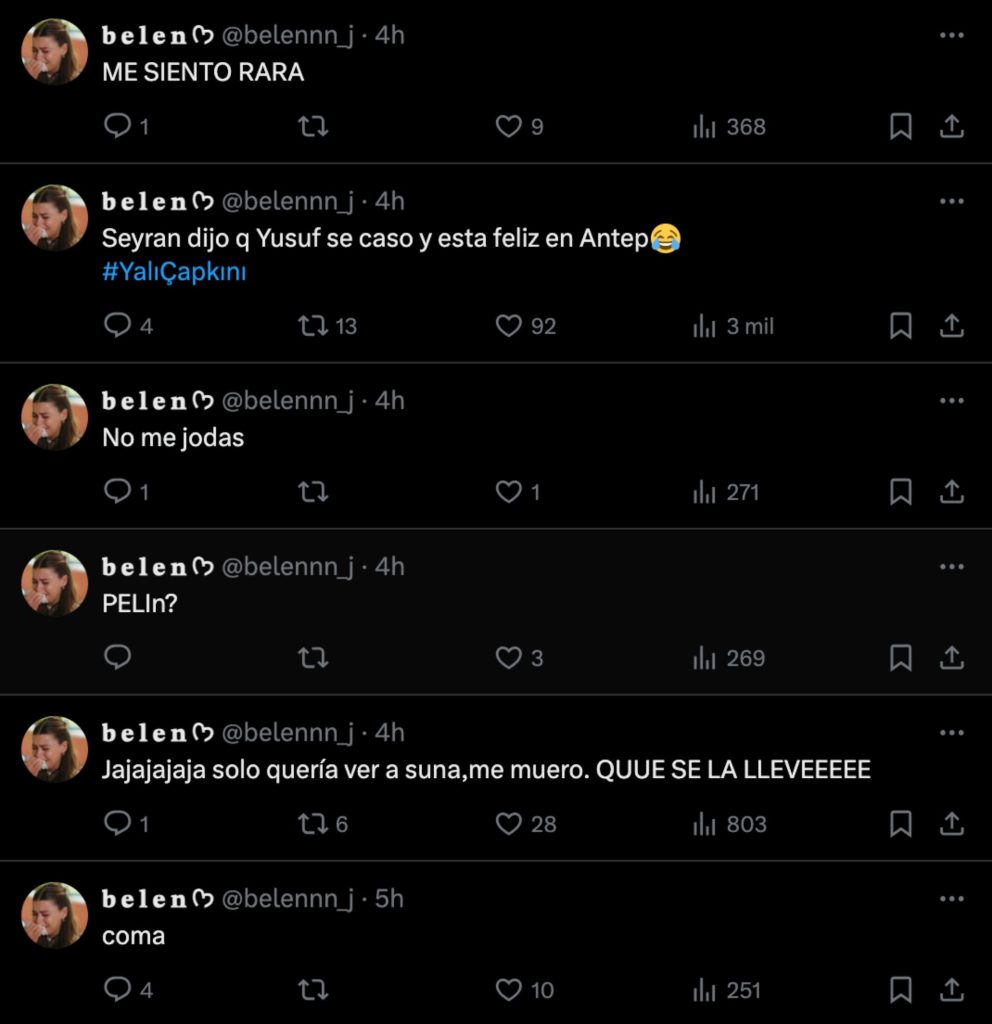Open @belennn_j profile from first tweet handle
The image size is (992, 1024).
pyautogui.click(x=287, y=35)
